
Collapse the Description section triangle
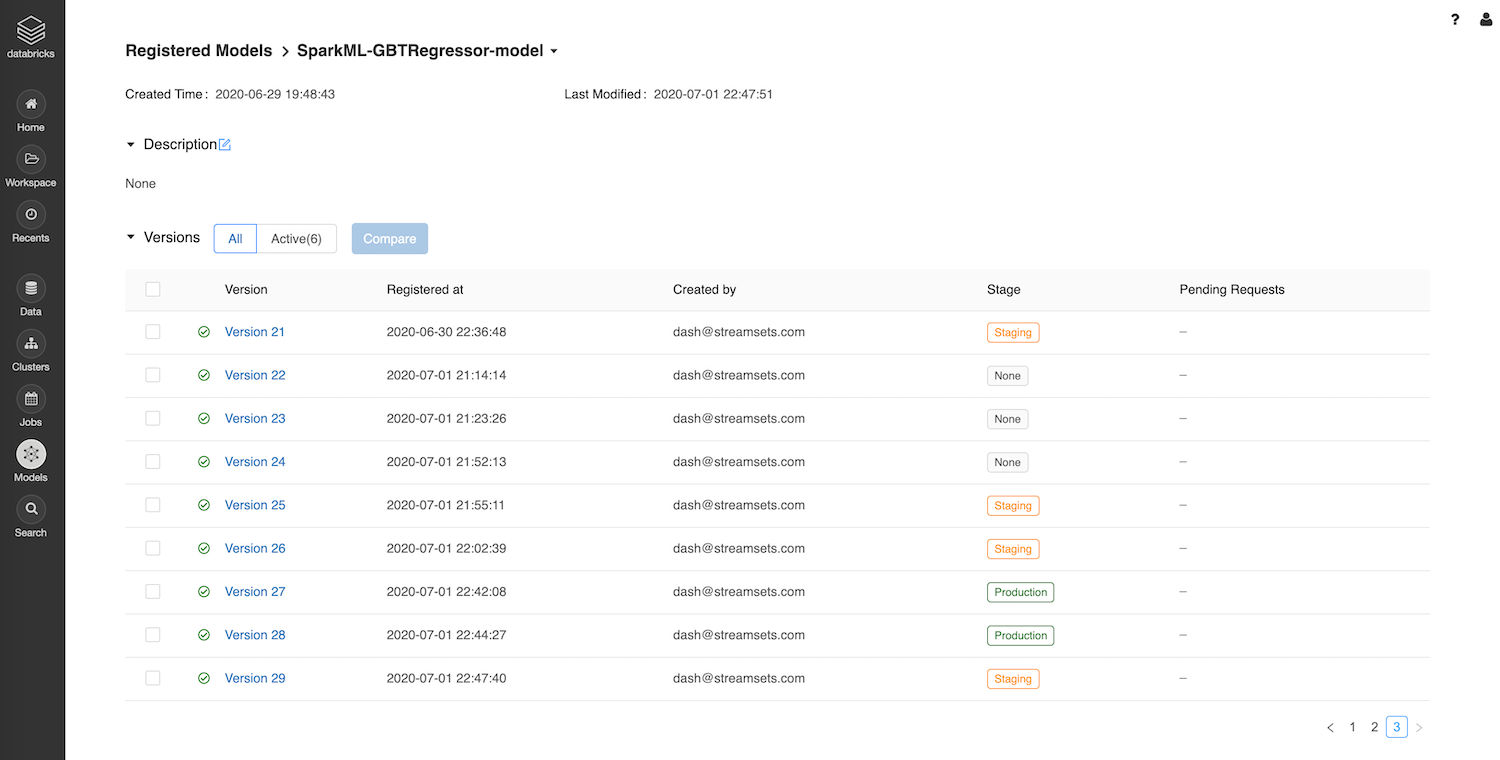[x=130, y=145]
